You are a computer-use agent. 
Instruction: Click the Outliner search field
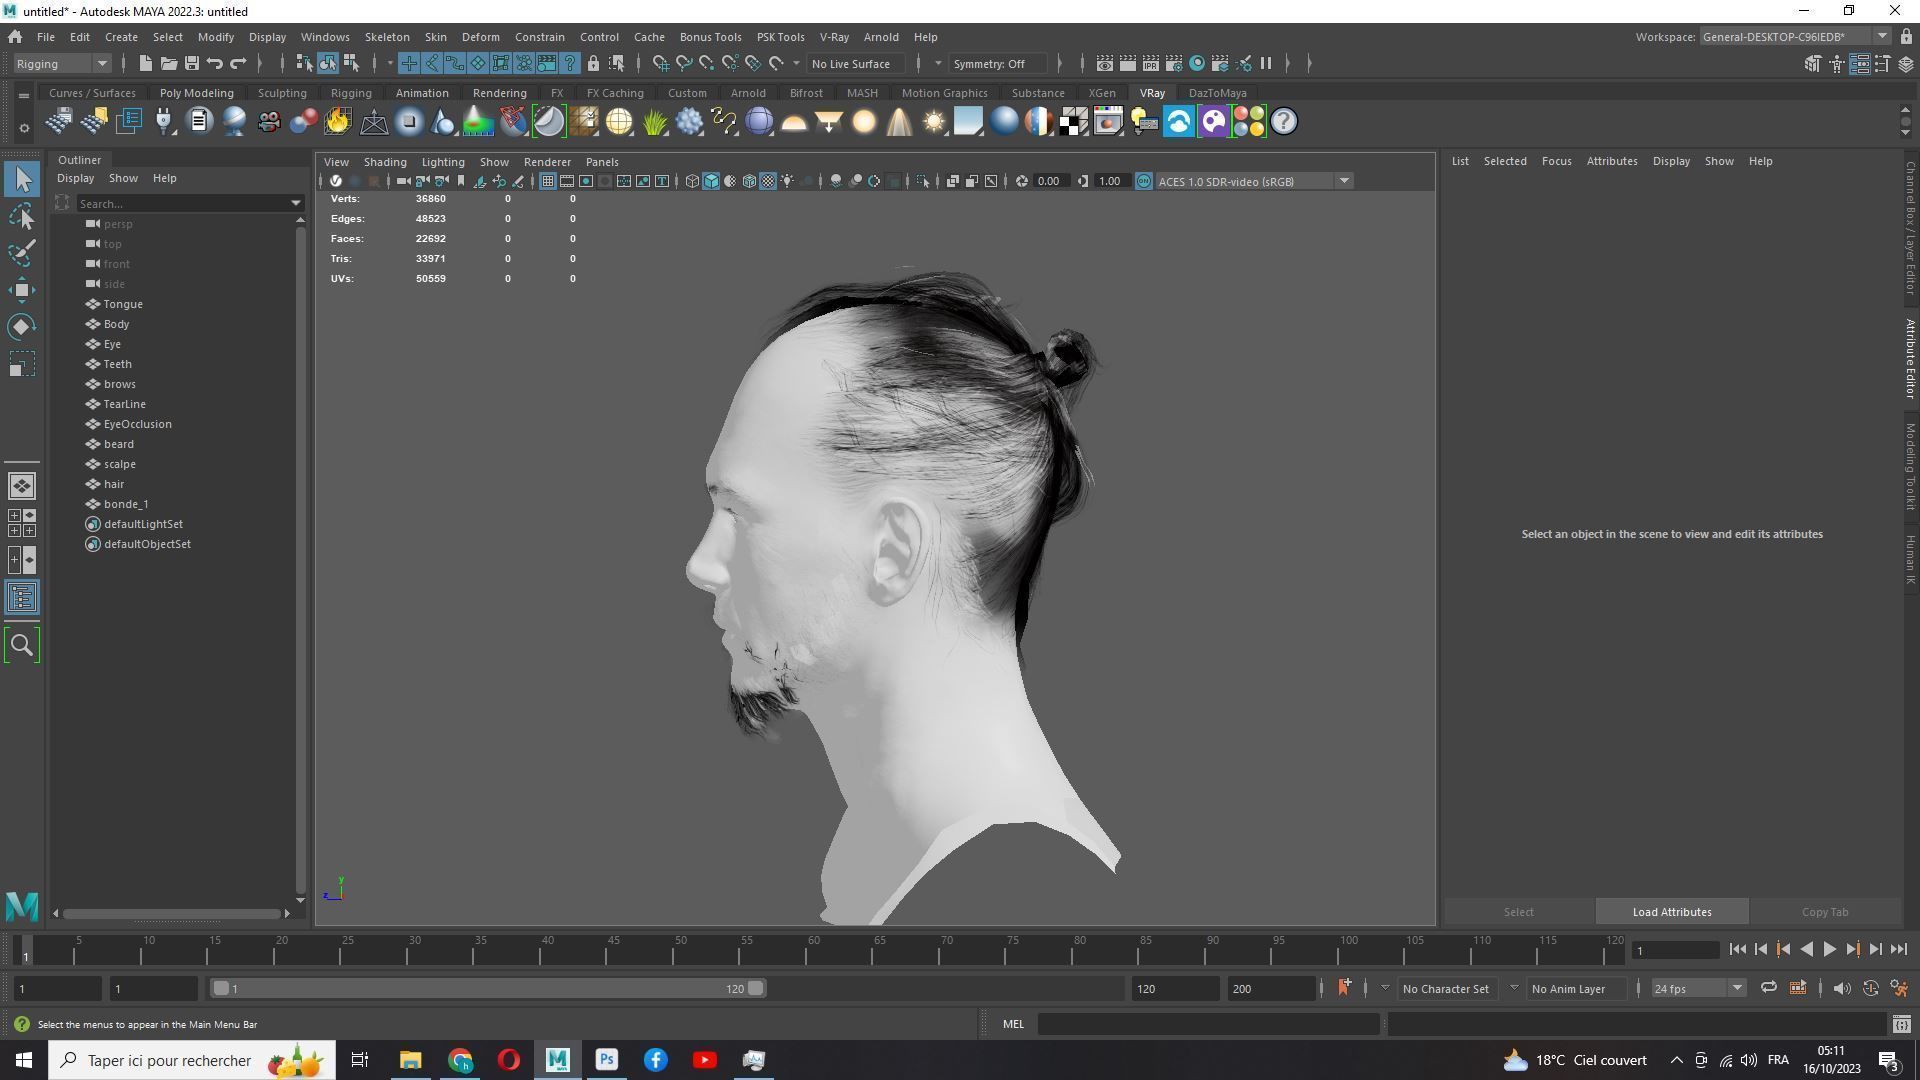tap(182, 204)
